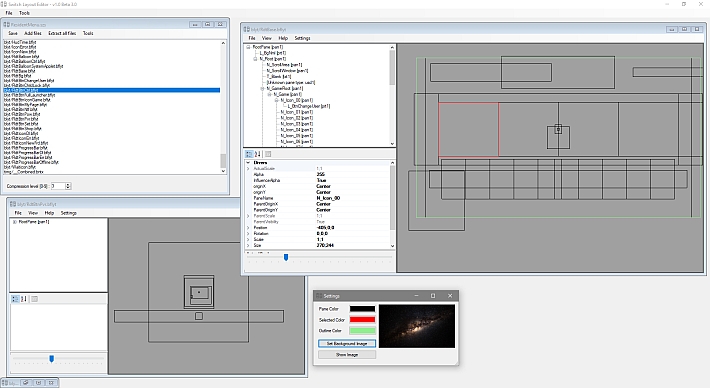710x388 pixels.
Task: Click the Settings dialog title bar icon
Action: click(319, 296)
